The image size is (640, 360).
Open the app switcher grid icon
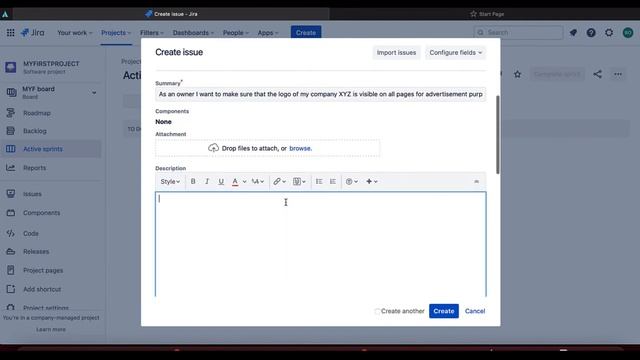(x=11, y=33)
